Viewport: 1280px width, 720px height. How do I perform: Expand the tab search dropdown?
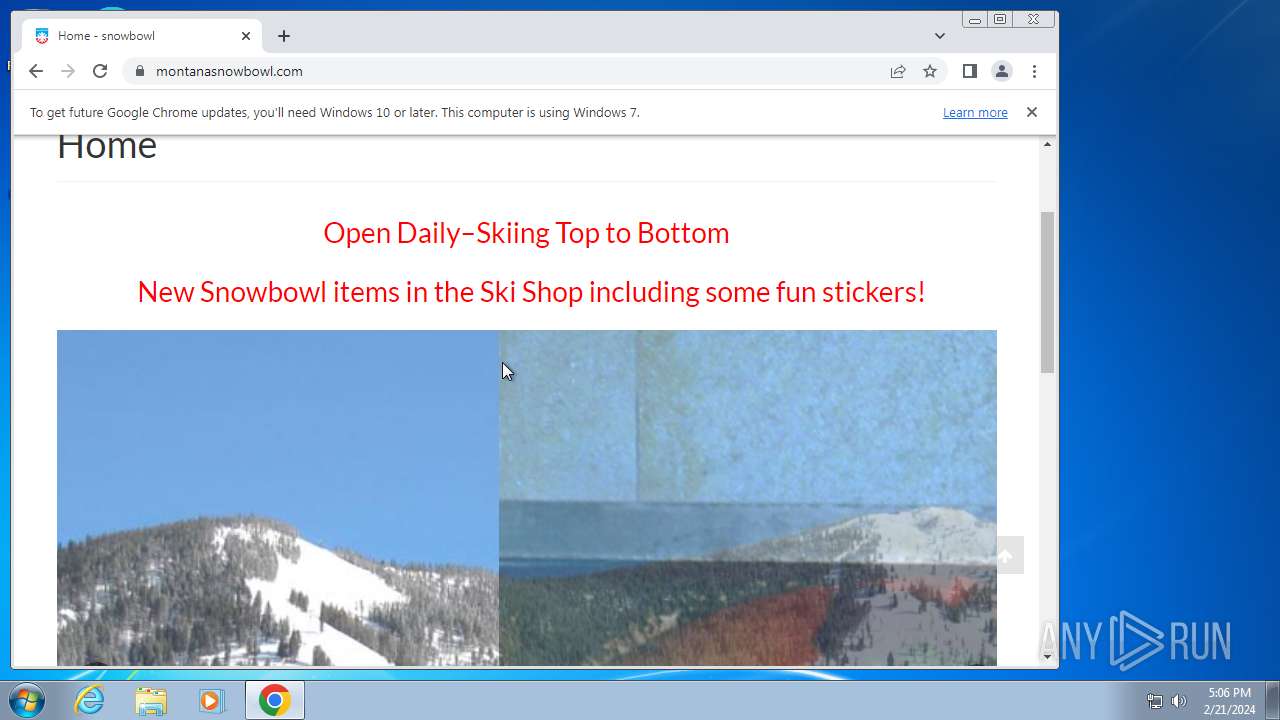click(x=940, y=36)
